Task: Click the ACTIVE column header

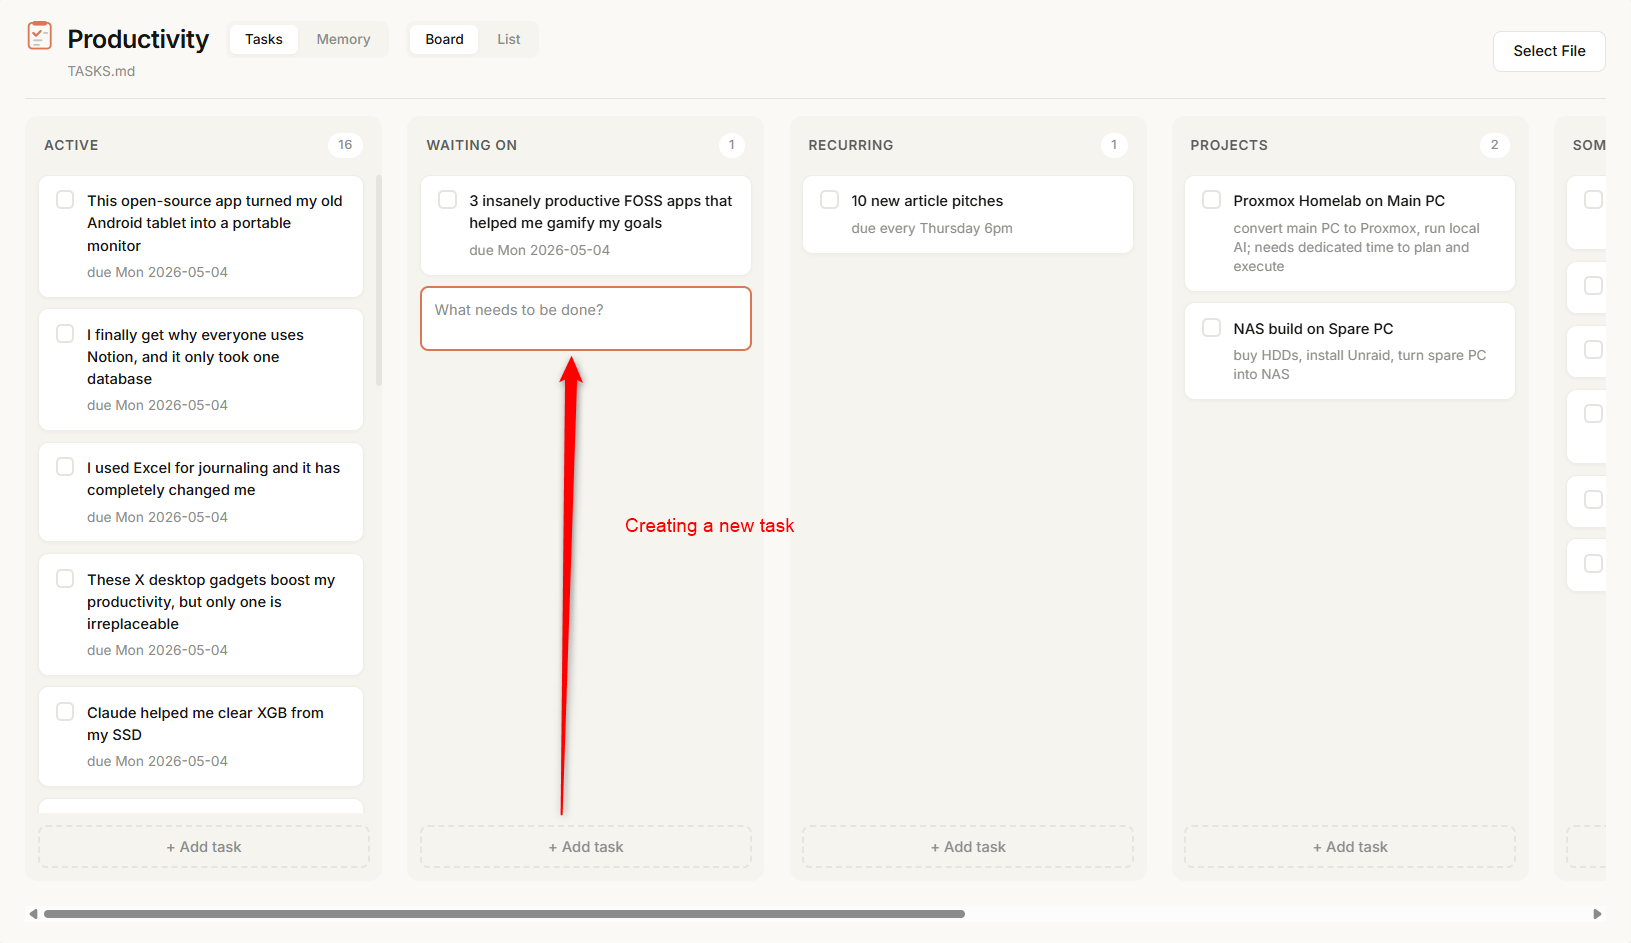Action: click(x=71, y=145)
